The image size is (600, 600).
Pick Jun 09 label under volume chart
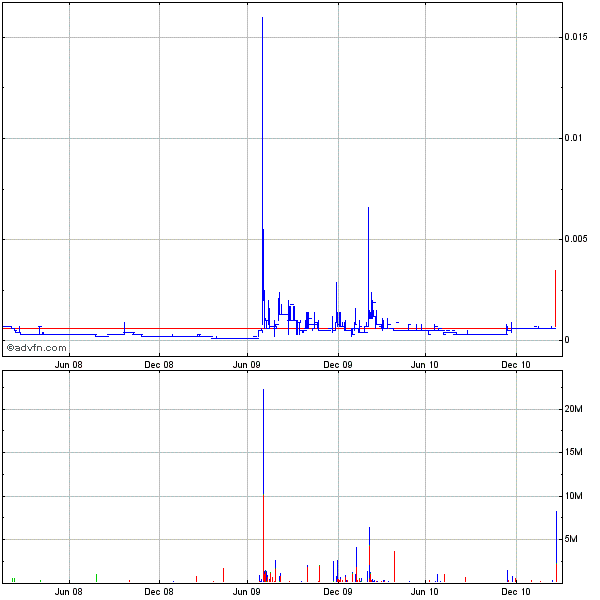246,592
